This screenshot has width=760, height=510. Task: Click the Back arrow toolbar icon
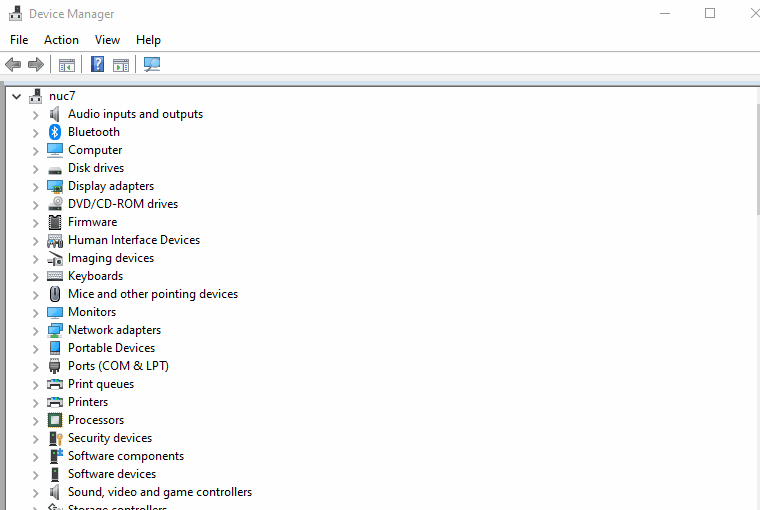click(x=13, y=64)
